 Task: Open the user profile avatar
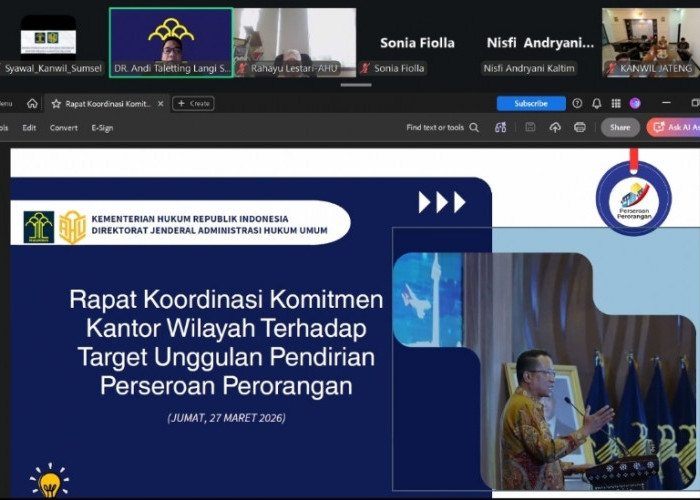tap(635, 104)
